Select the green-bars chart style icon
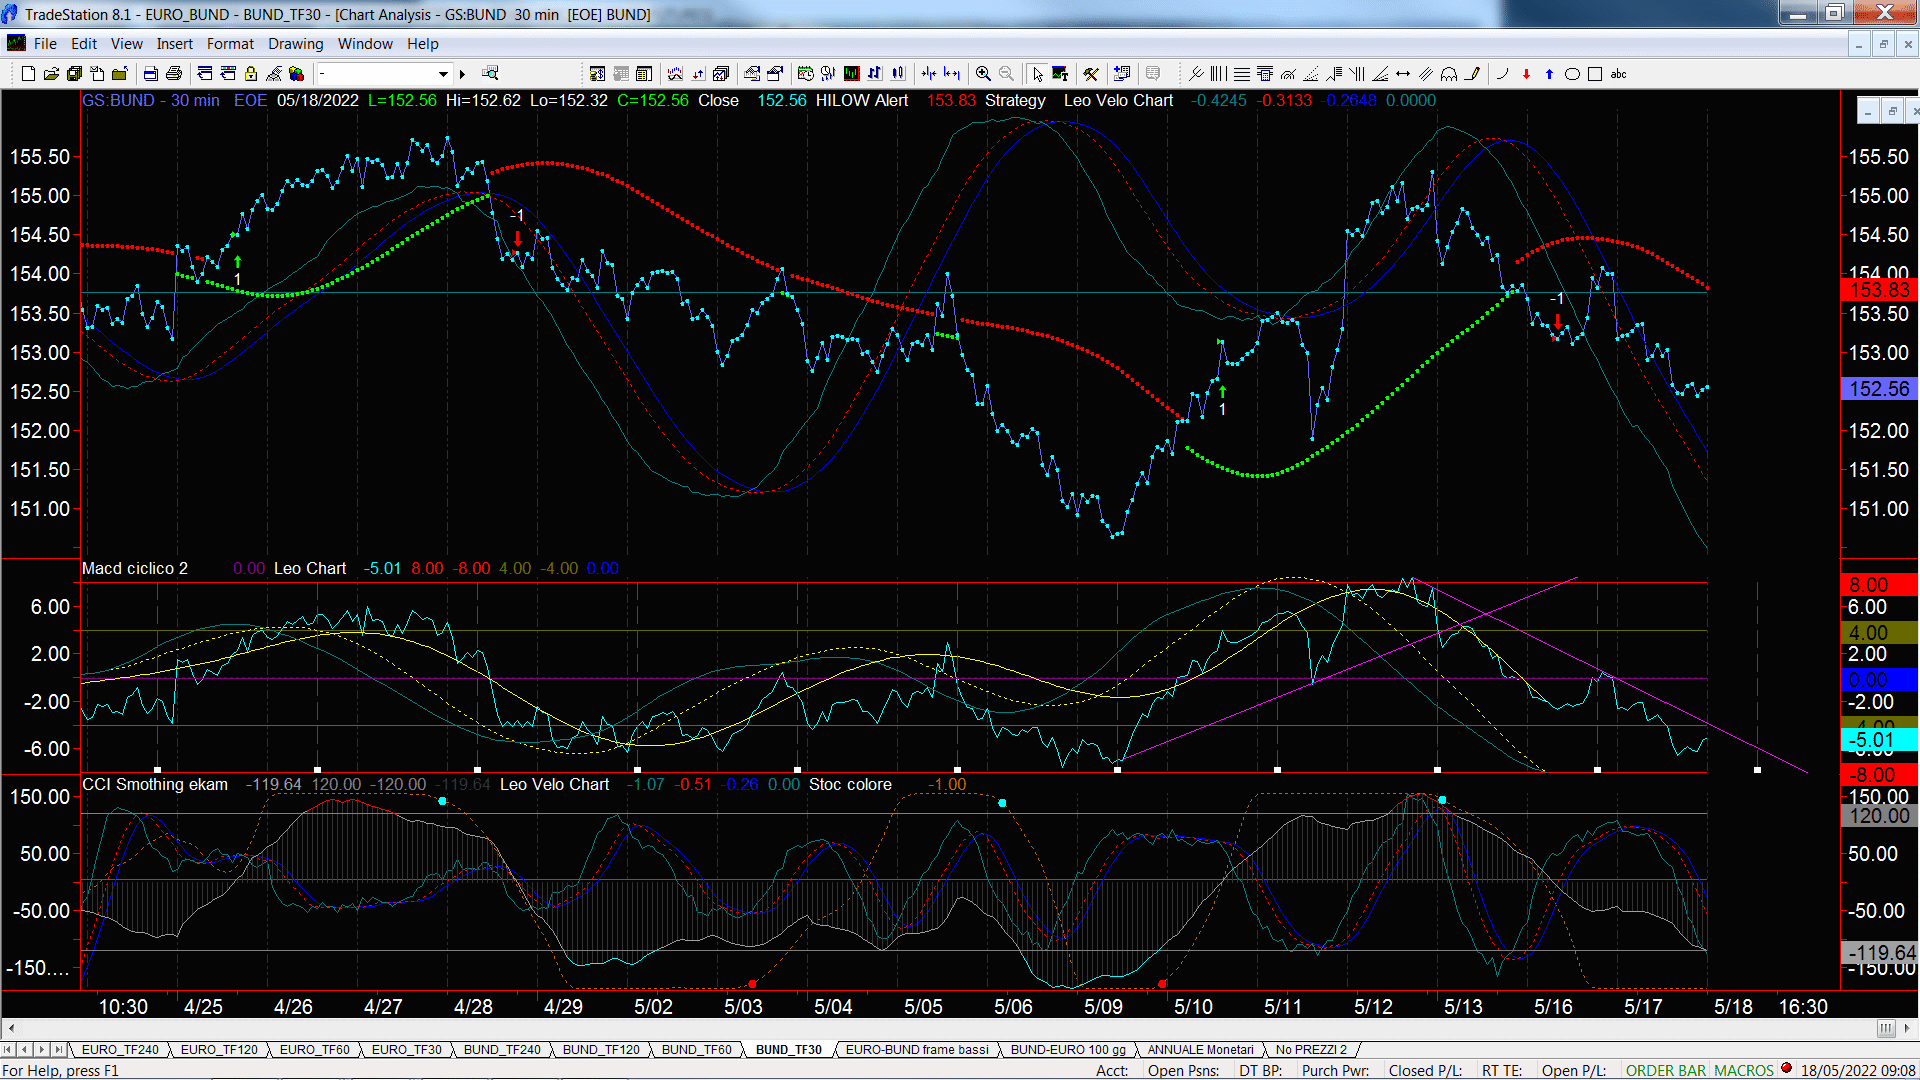 851,73
